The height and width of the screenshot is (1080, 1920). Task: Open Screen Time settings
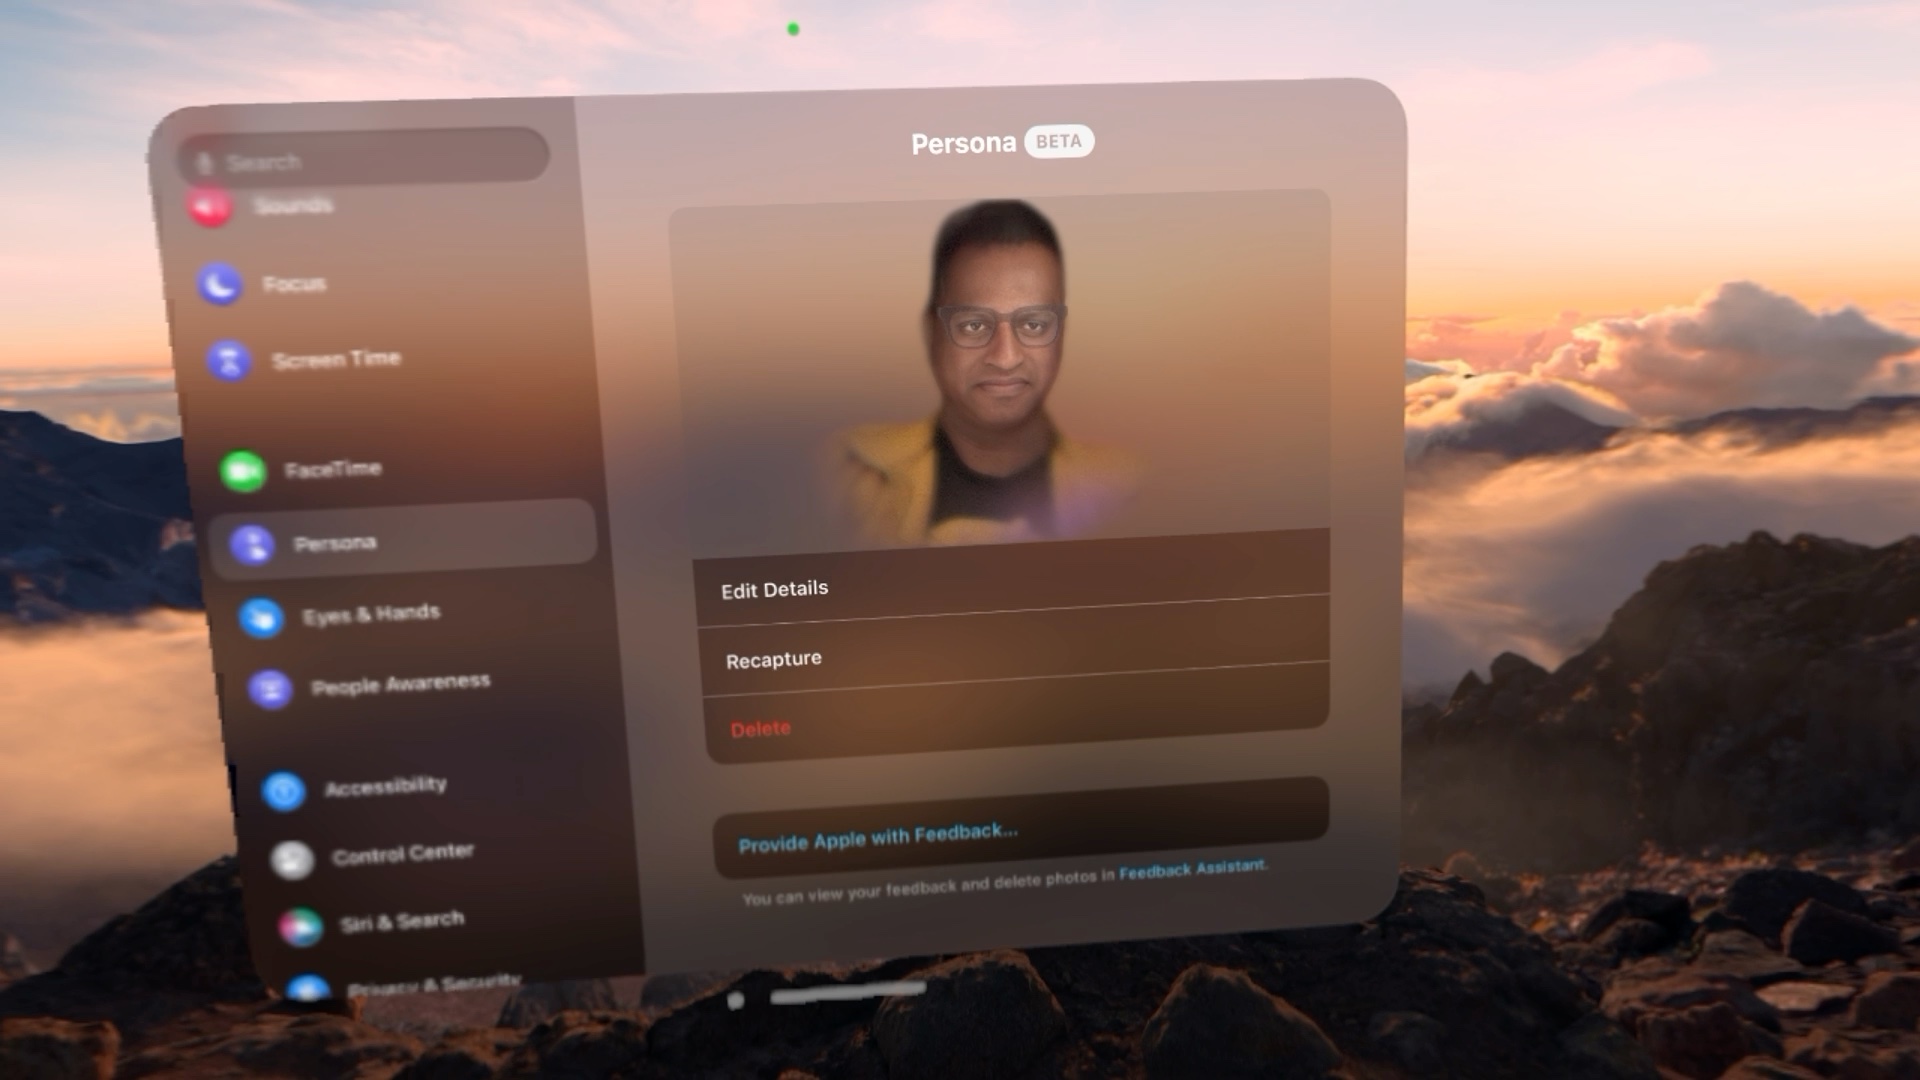click(334, 359)
